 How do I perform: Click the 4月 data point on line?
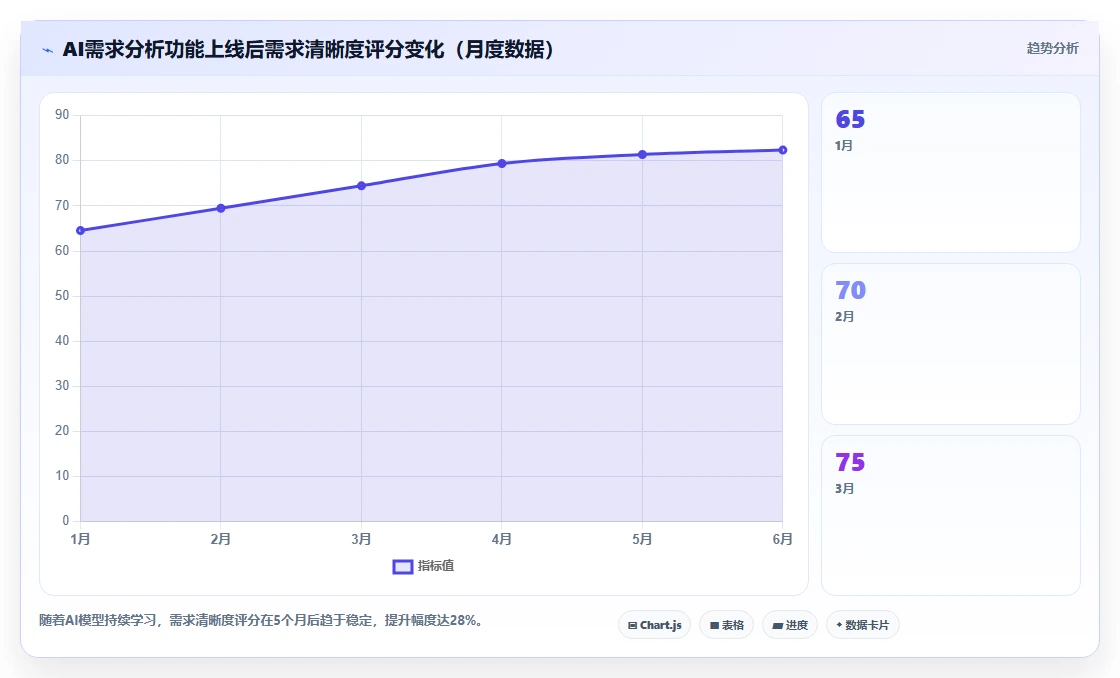tap(501, 164)
